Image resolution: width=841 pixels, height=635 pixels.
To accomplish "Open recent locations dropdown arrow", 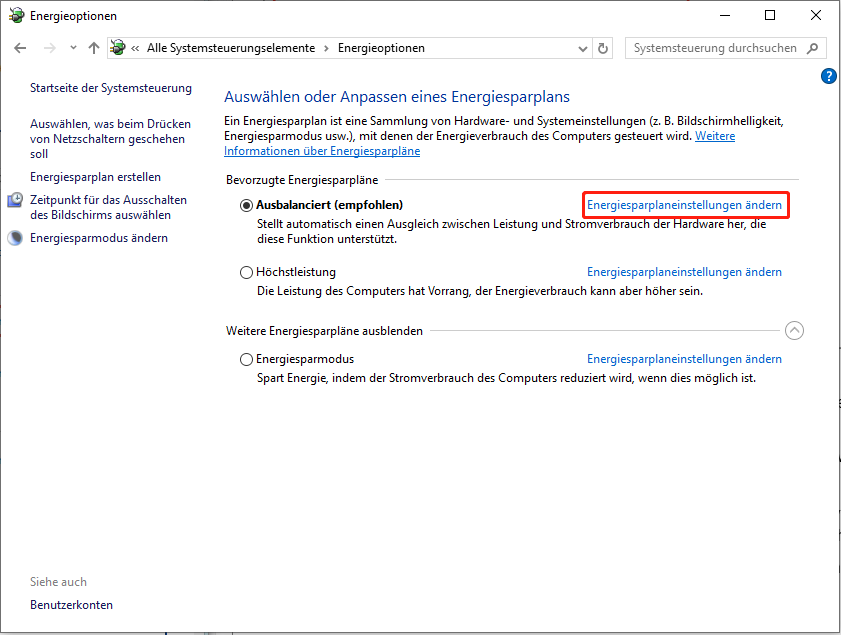I will pyautogui.click(x=73, y=48).
